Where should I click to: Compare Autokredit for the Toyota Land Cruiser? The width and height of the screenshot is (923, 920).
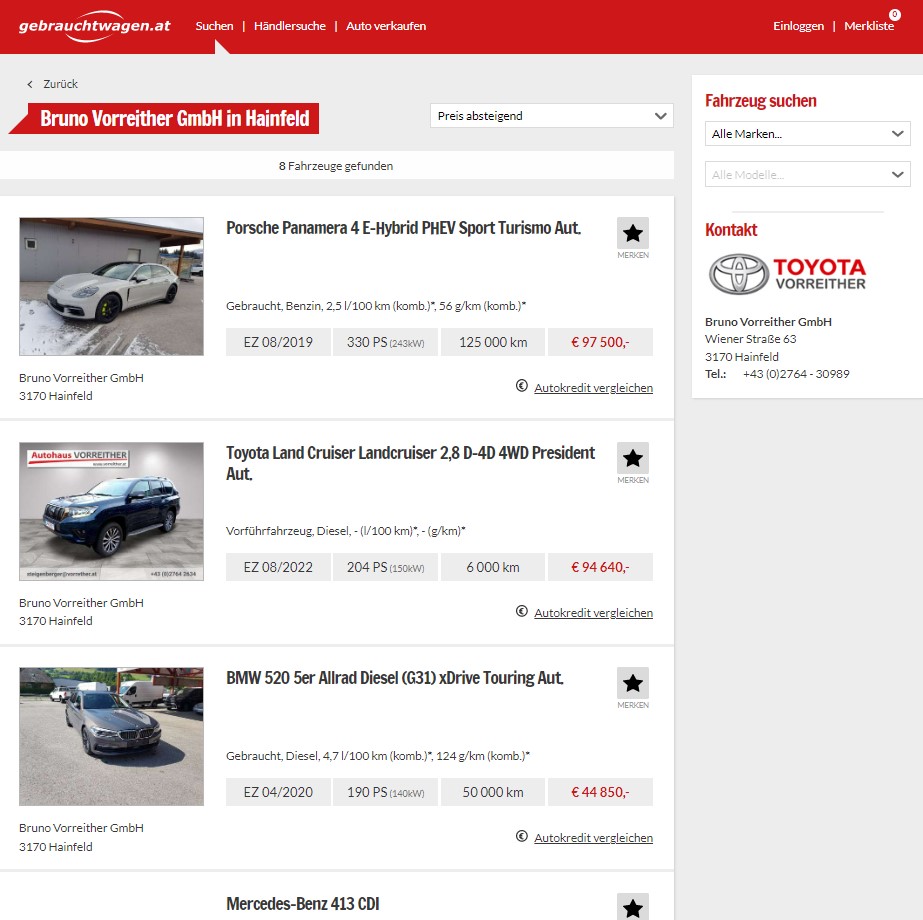coord(593,613)
